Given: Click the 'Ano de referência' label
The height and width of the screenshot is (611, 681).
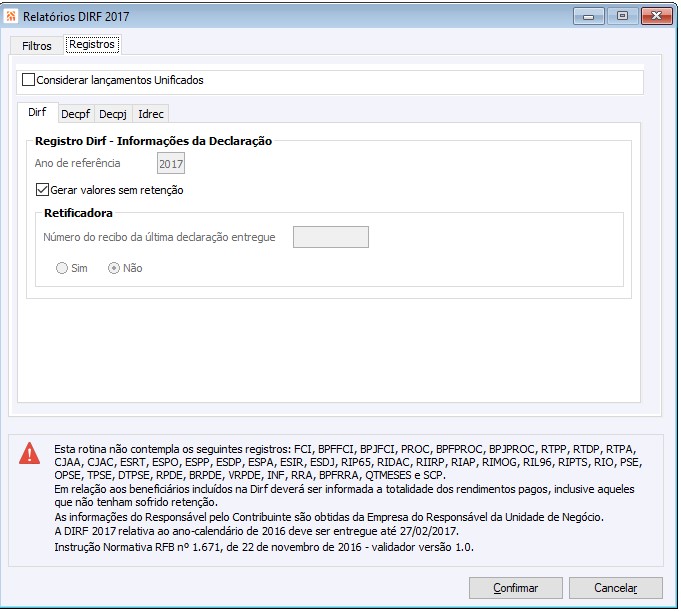Looking at the screenshot, I should [77, 163].
